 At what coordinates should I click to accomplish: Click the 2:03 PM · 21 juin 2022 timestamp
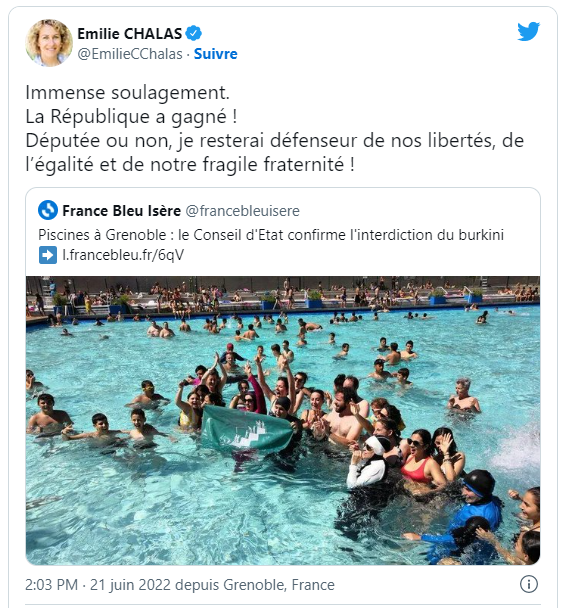tap(98, 585)
